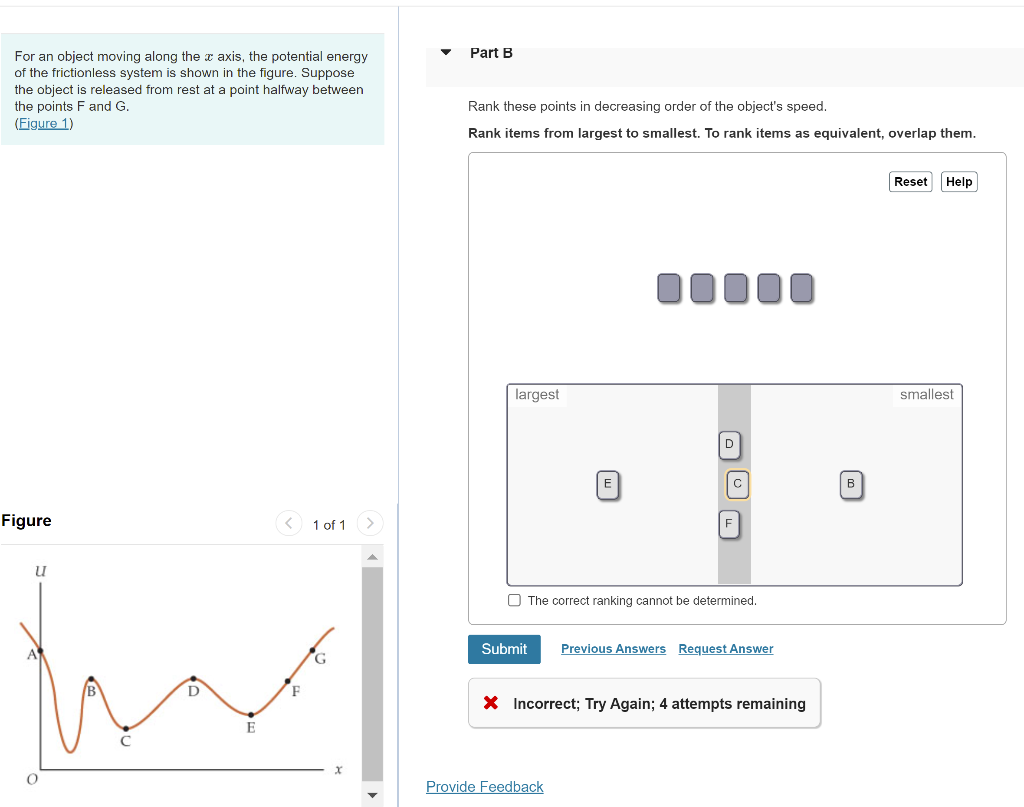
Task: Open the Provide Feedback page
Action: pyautogui.click(x=484, y=787)
